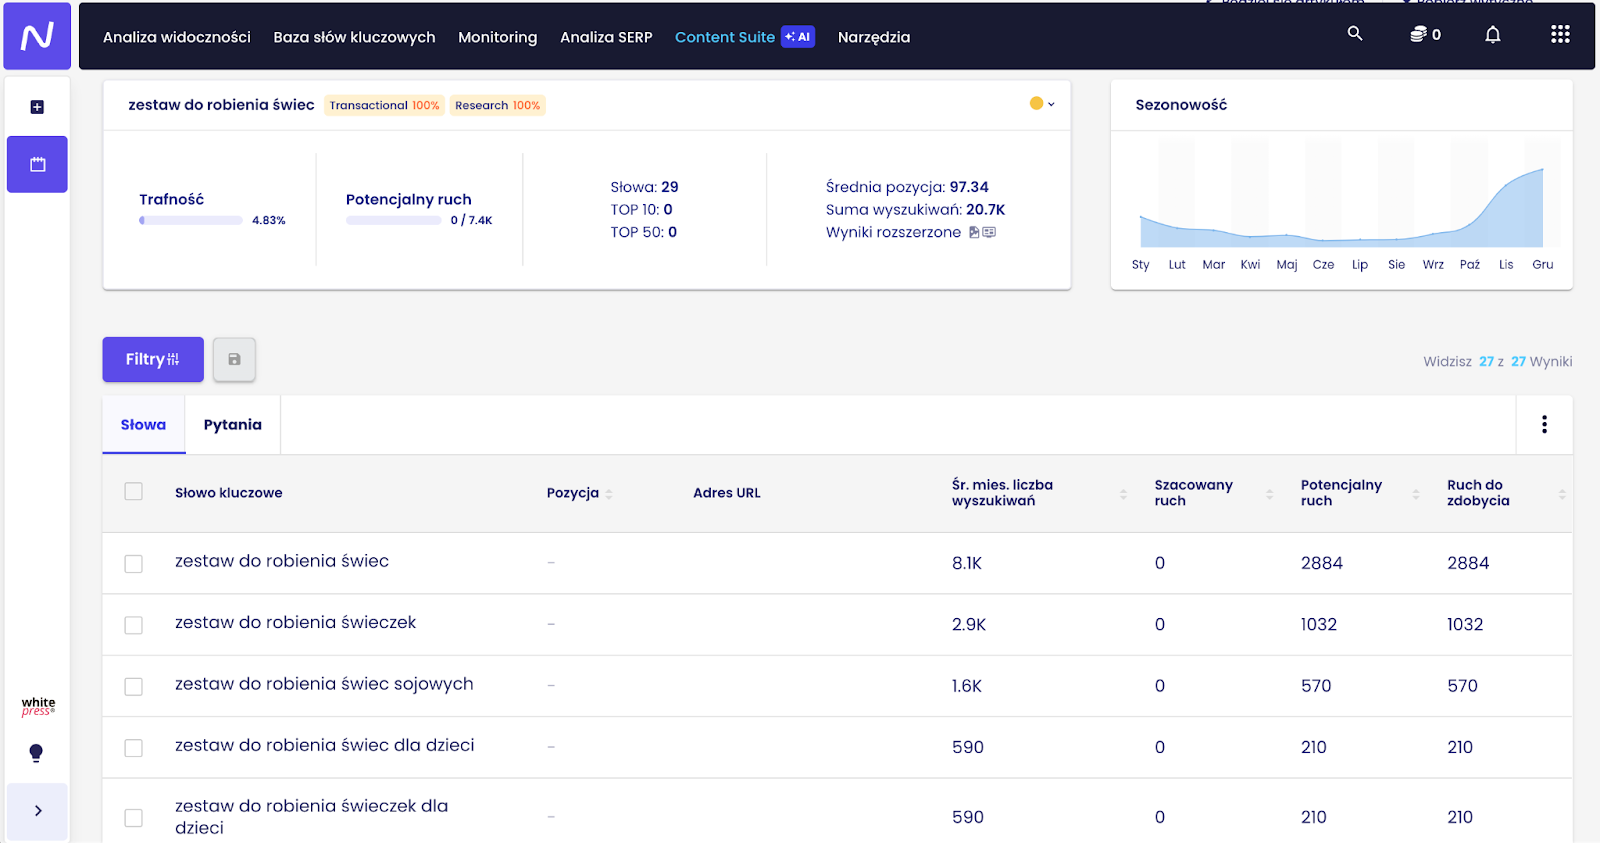Open the table three-dot options menu
Screen dimensions: 1600x843
pos(1544,425)
